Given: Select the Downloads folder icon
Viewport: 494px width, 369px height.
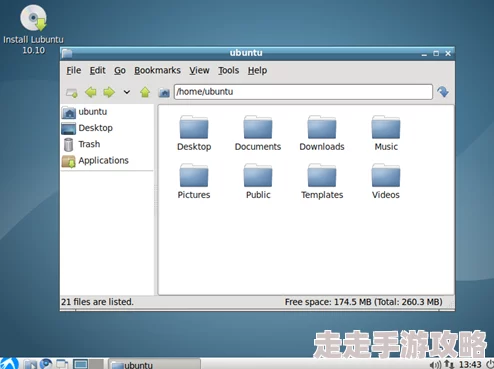Looking at the screenshot, I should 322,133.
